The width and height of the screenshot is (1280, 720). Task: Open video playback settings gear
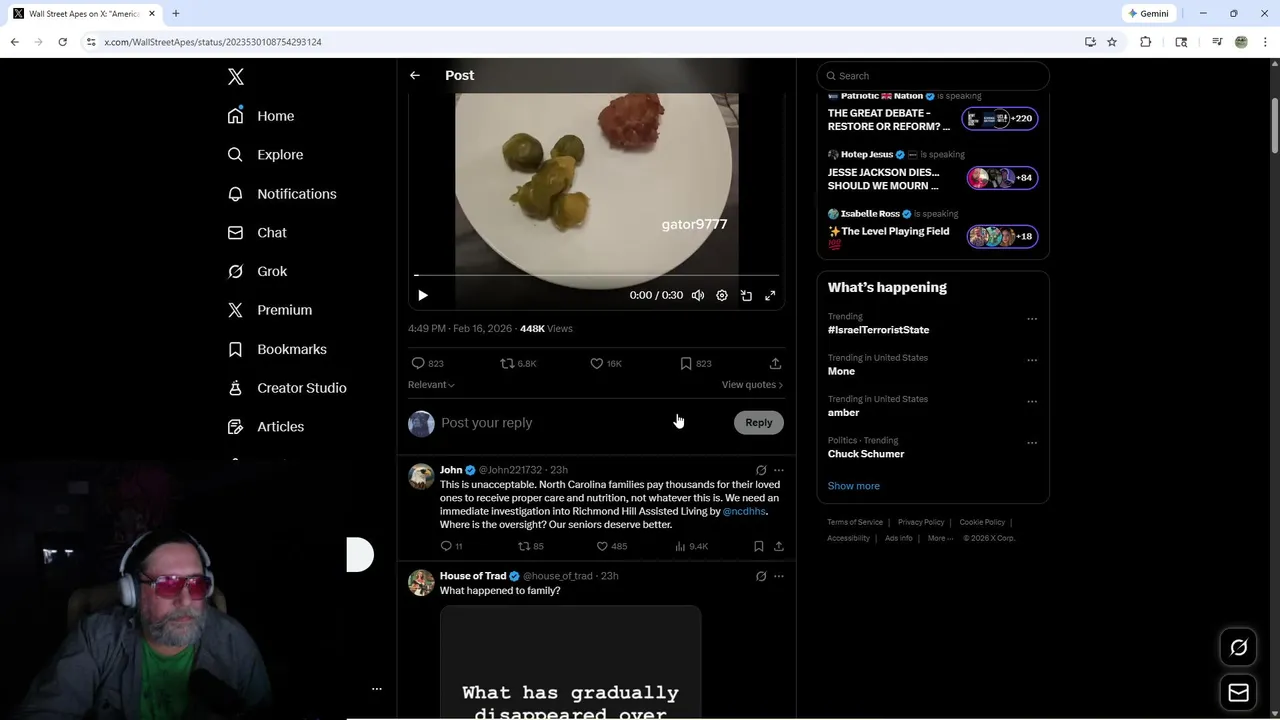coord(722,296)
